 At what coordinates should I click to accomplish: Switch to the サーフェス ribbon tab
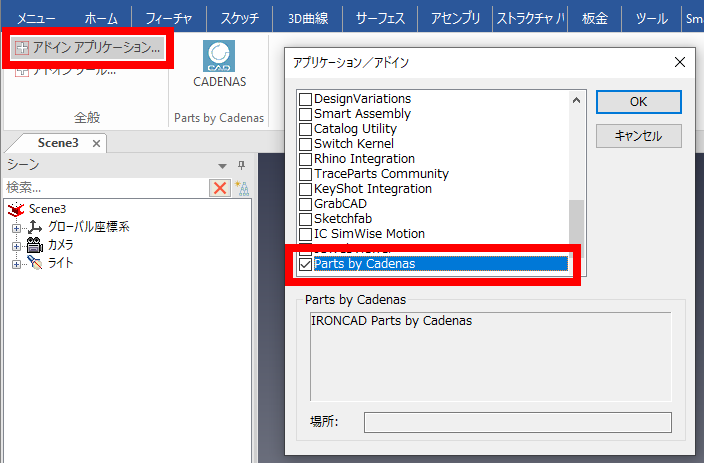pyautogui.click(x=380, y=19)
